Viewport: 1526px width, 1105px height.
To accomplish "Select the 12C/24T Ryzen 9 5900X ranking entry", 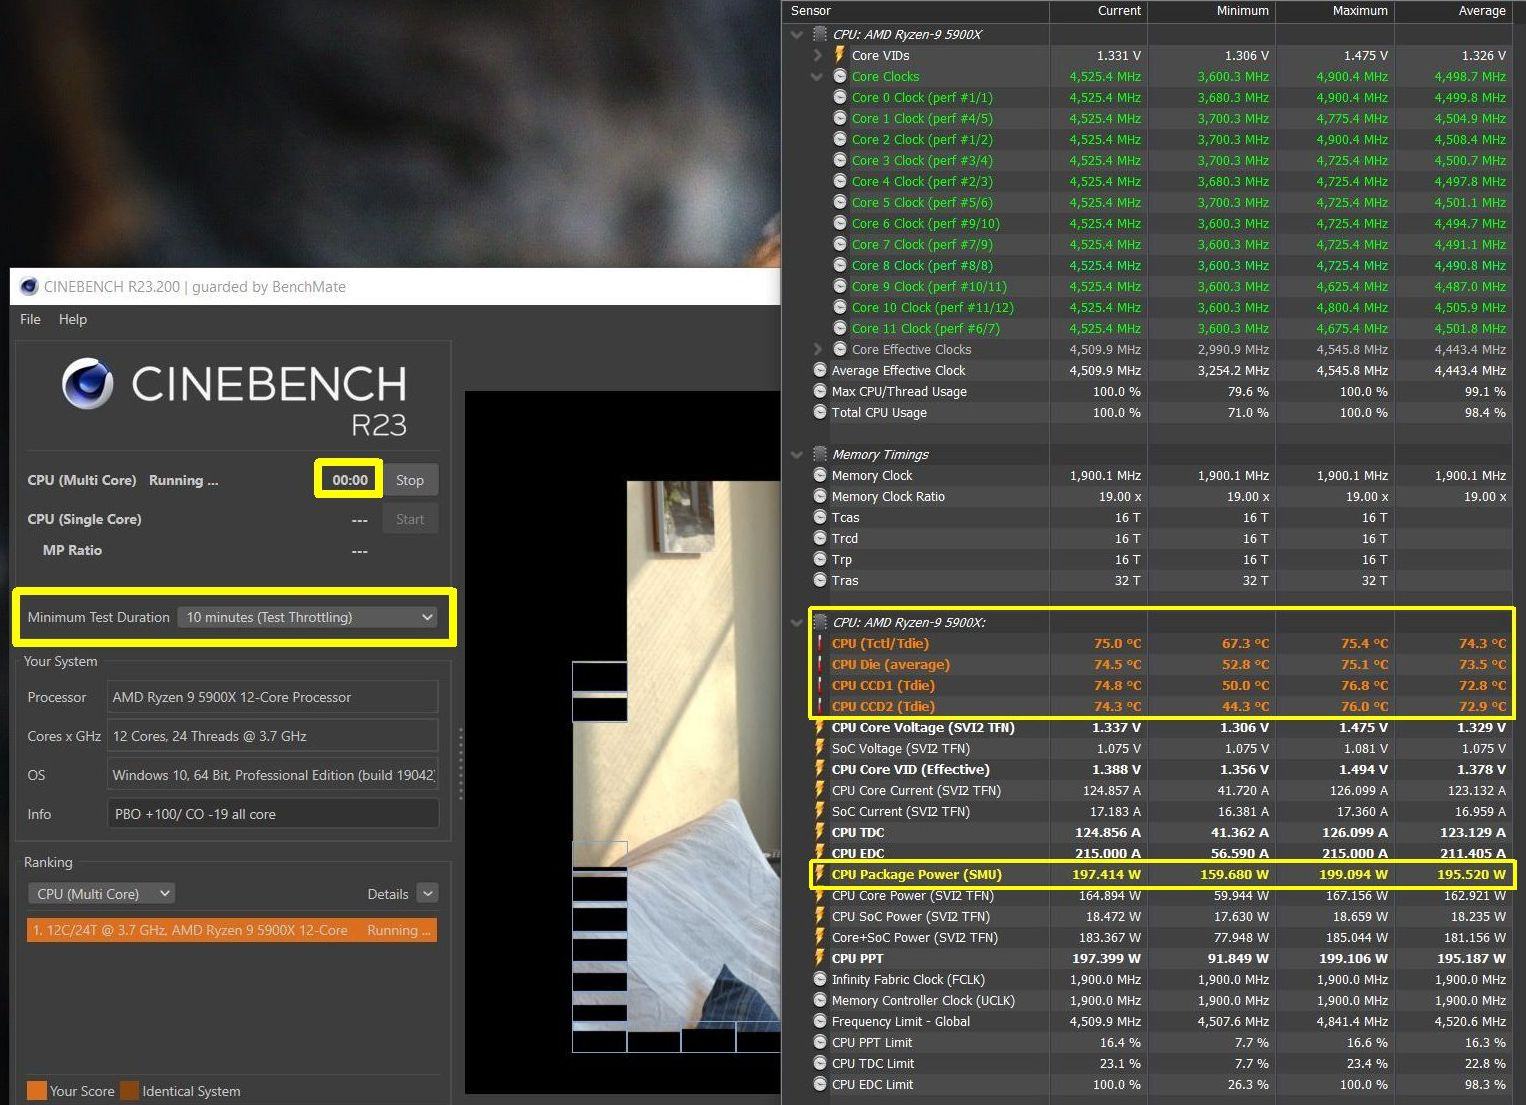I will pyautogui.click(x=232, y=930).
